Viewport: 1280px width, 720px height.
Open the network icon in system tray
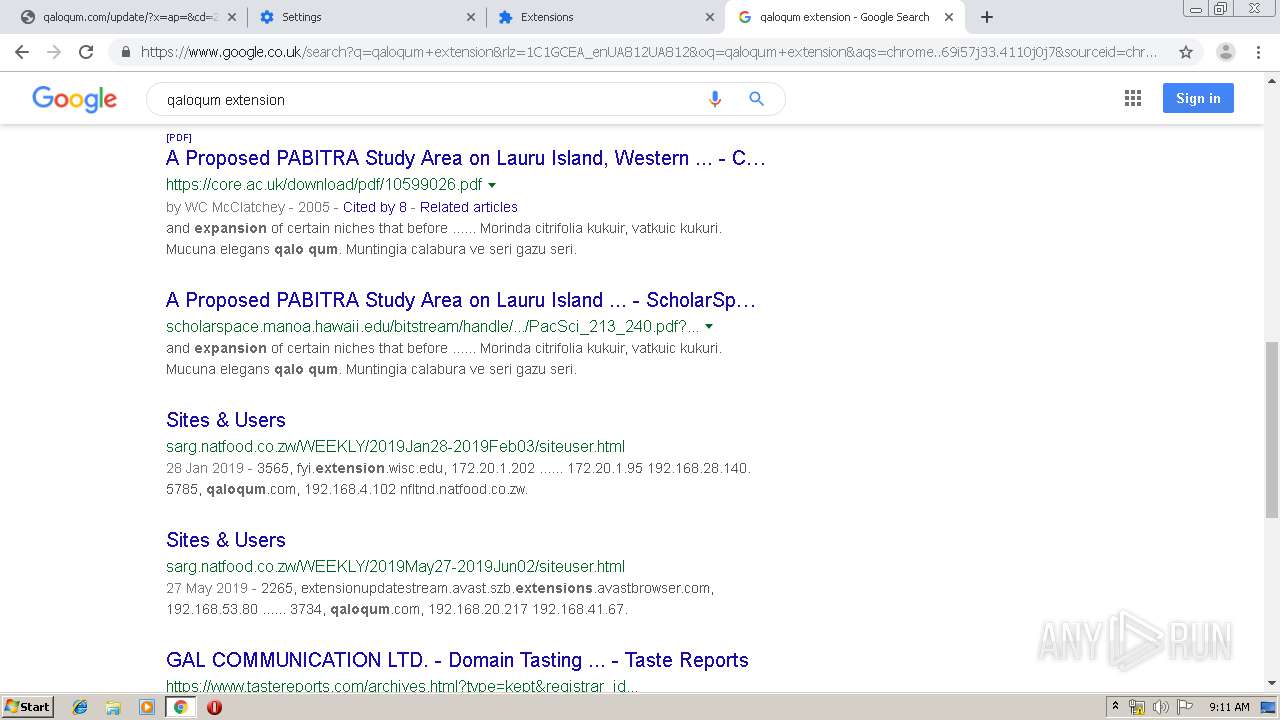click(1137, 707)
